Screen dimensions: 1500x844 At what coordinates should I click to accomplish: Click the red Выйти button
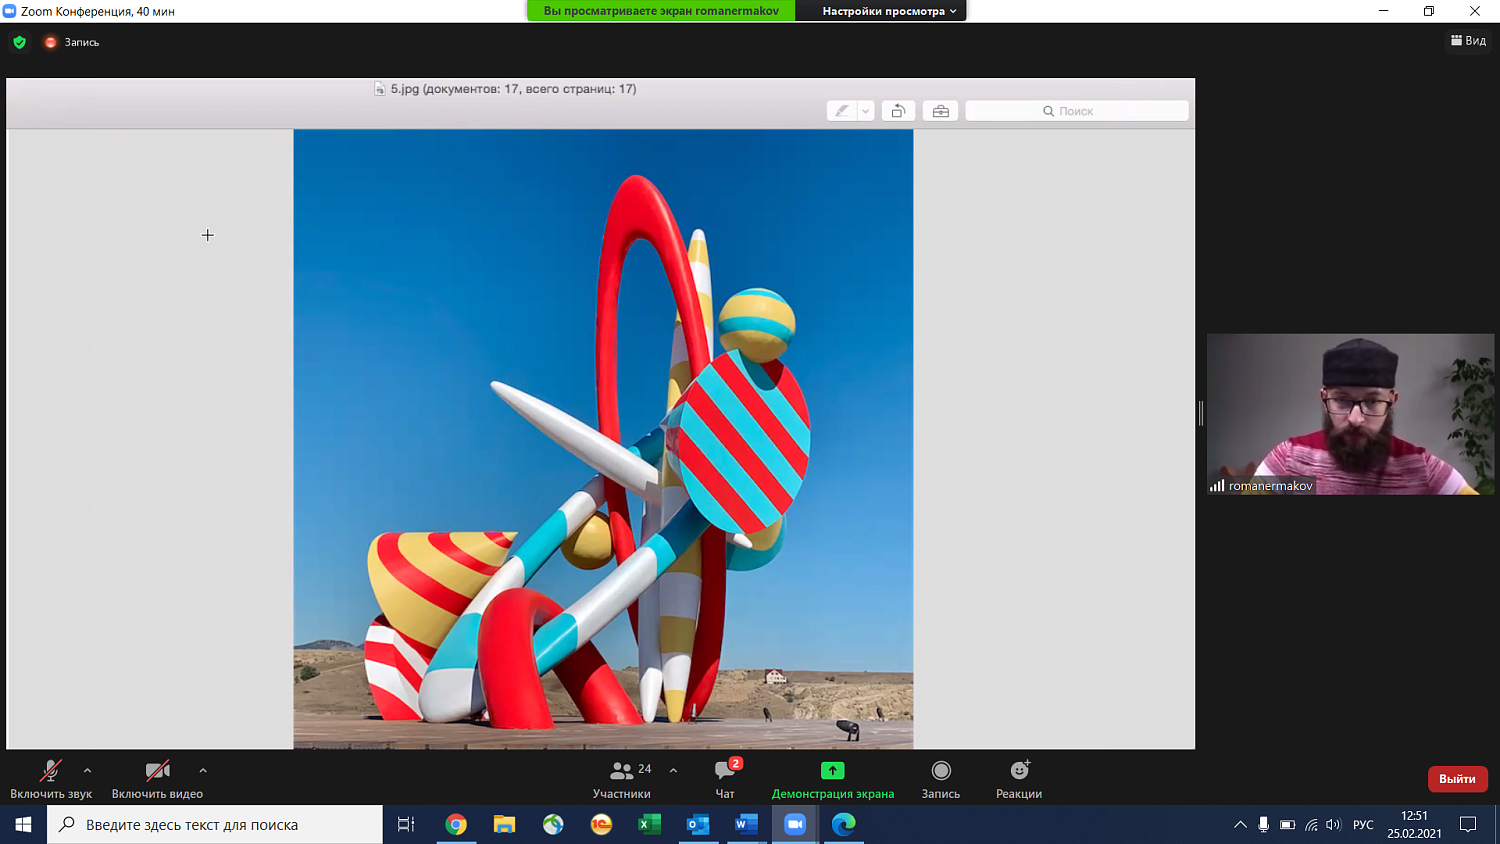pyautogui.click(x=1457, y=779)
